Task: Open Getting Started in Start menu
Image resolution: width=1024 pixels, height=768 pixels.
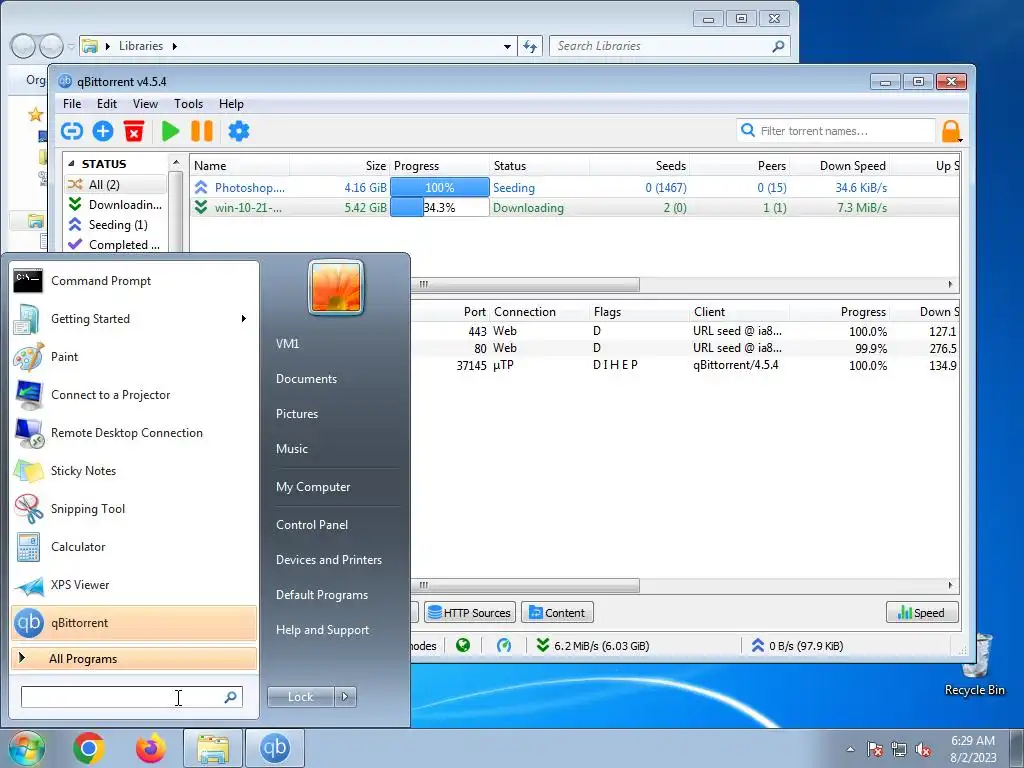Action: (x=134, y=319)
